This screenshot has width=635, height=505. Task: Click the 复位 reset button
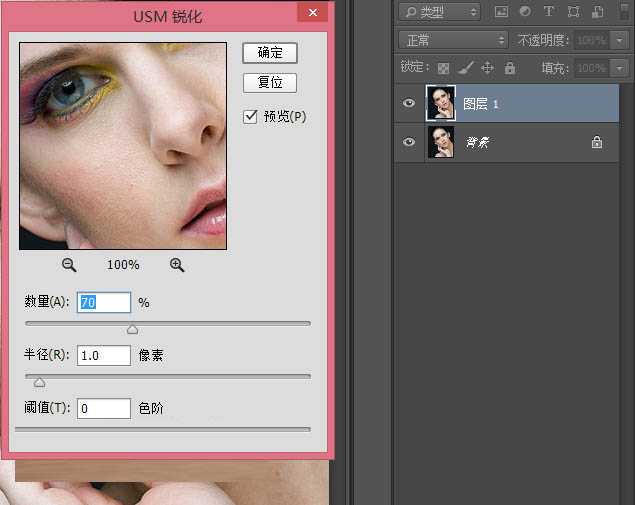pyautogui.click(x=270, y=83)
